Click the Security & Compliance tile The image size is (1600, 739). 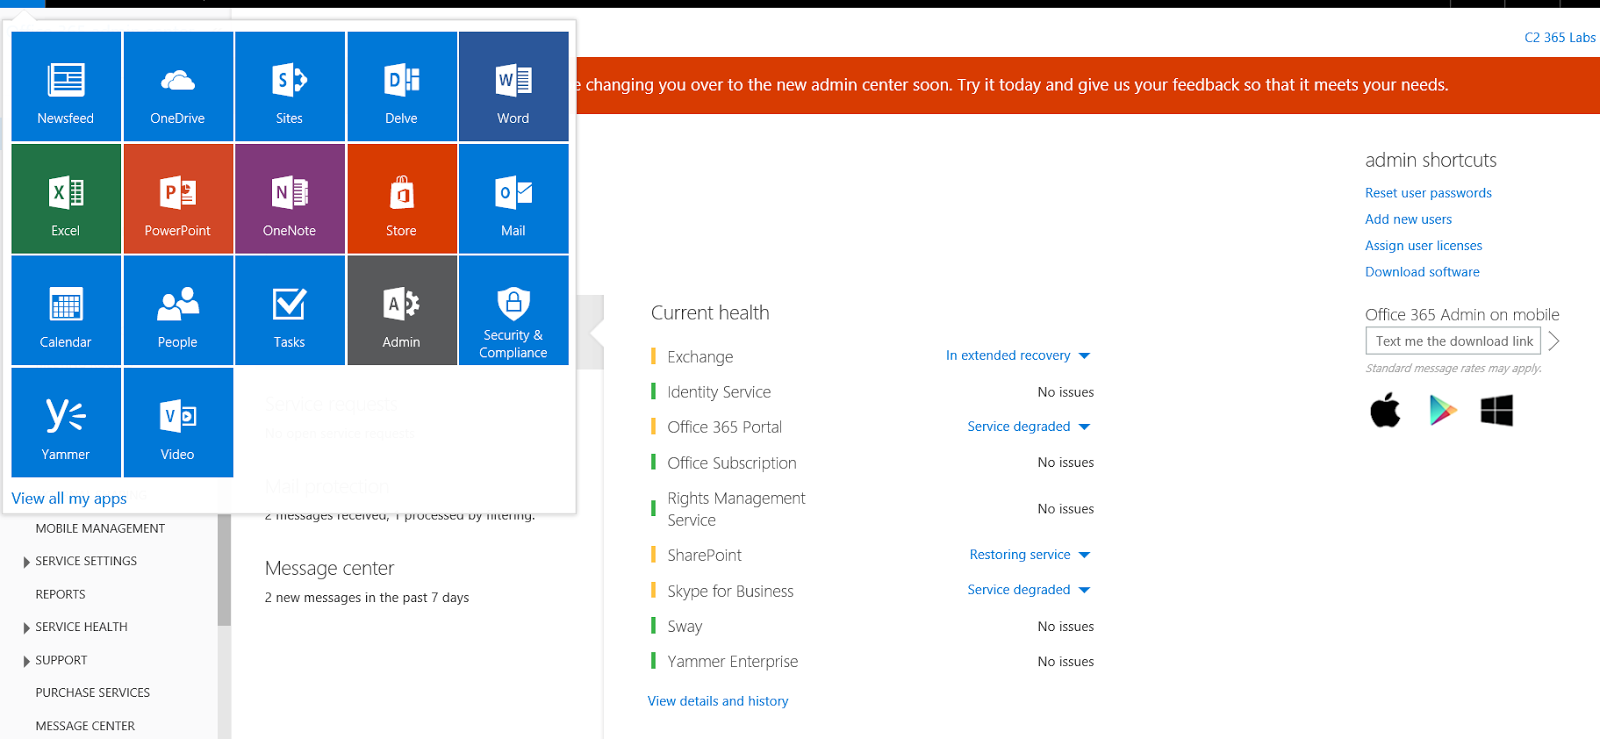click(513, 310)
